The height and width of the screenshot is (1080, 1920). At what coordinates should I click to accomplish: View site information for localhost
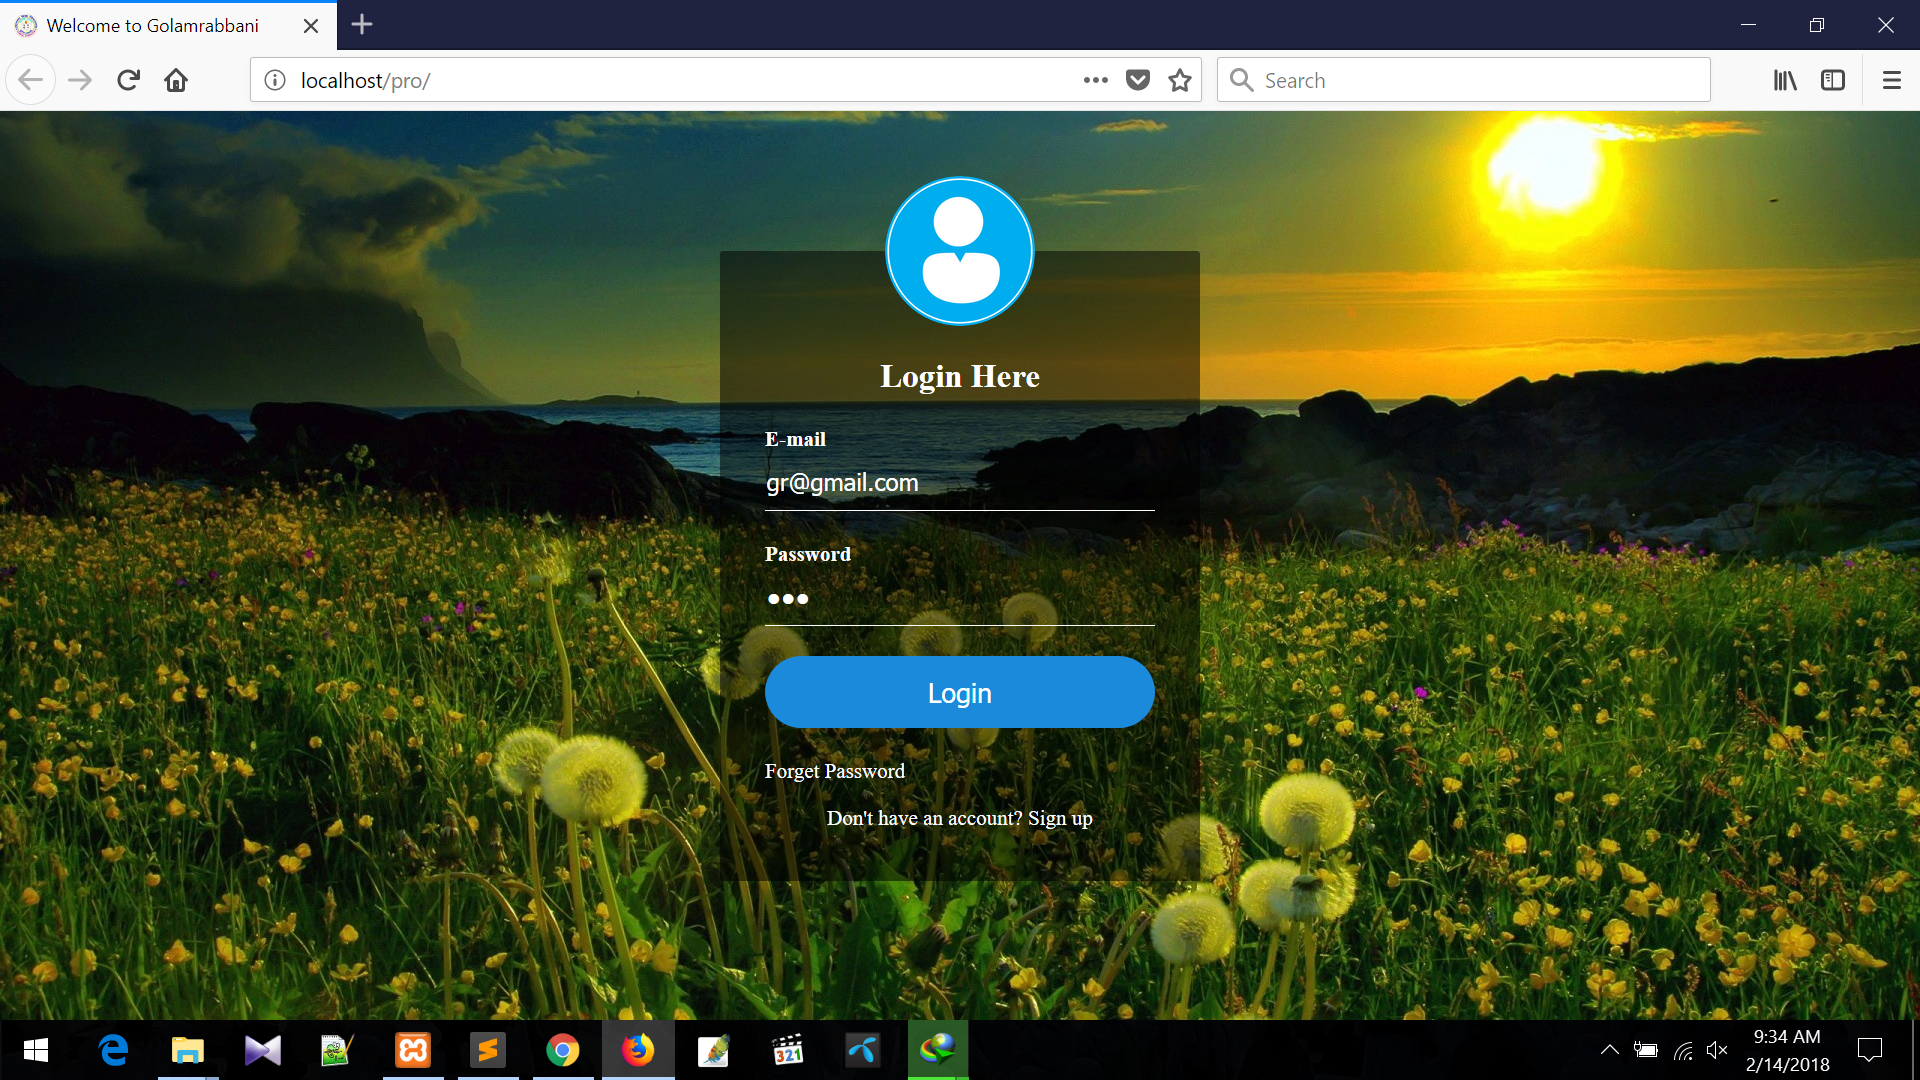coord(274,80)
